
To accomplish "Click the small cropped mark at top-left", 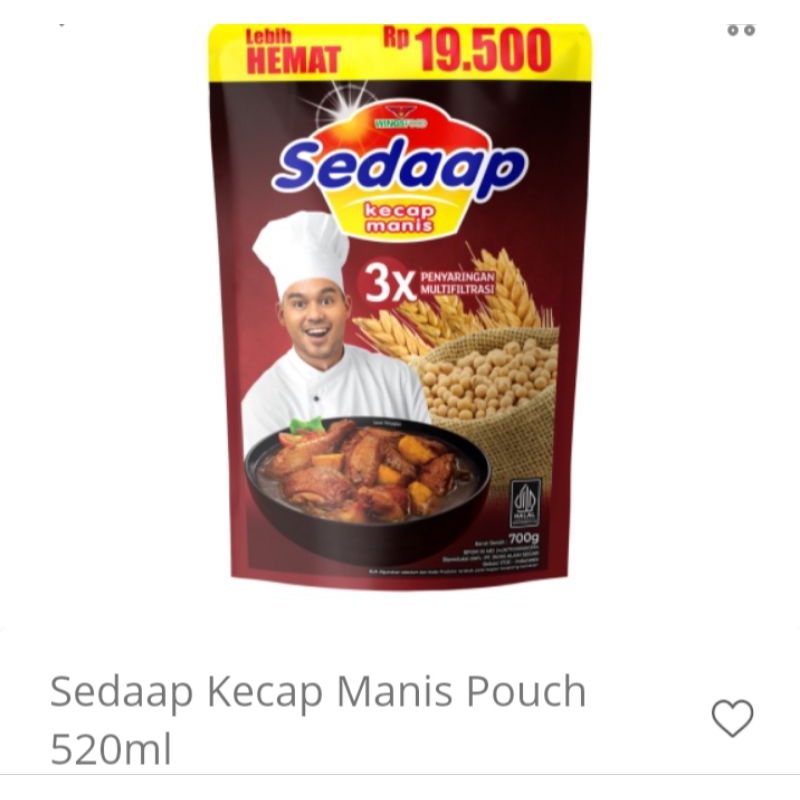I will [x=62, y=25].
